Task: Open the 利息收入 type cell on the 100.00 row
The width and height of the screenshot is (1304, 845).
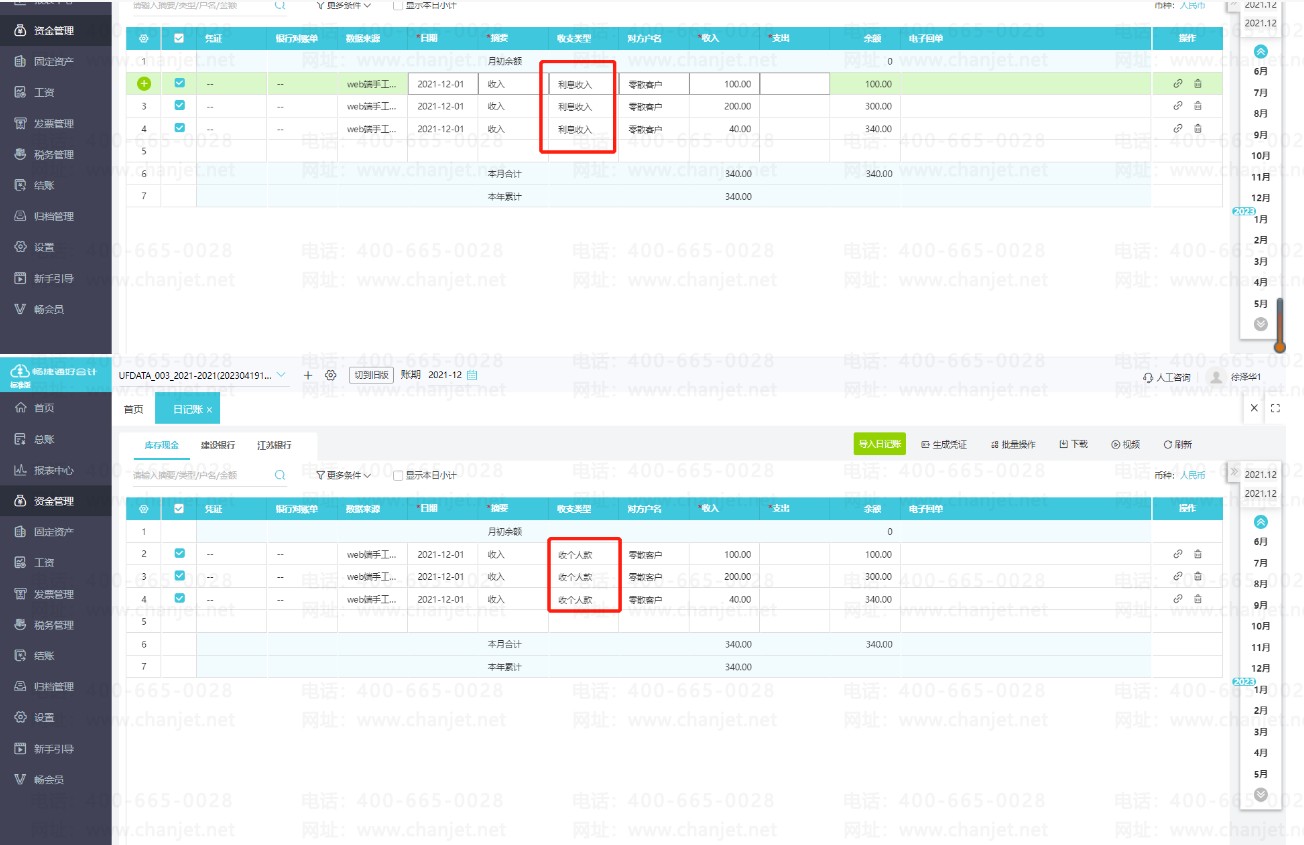Action: point(584,84)
